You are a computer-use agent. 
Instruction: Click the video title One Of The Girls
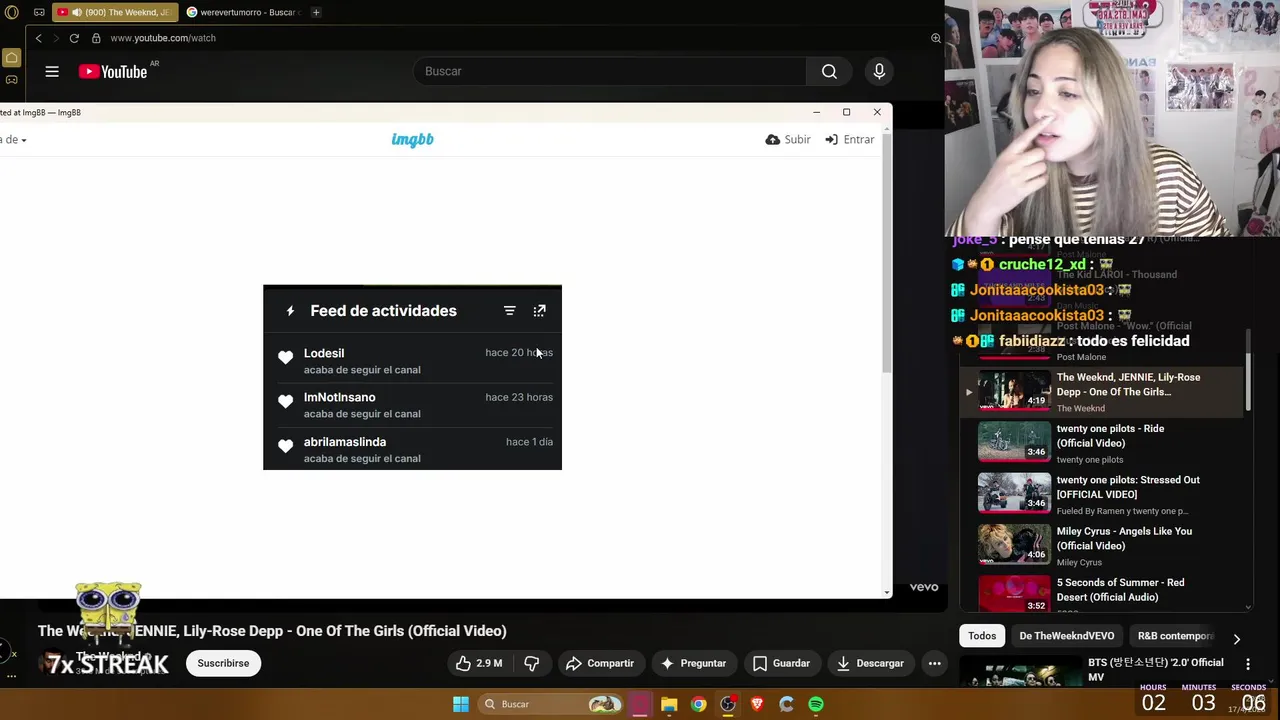point(272,631)
